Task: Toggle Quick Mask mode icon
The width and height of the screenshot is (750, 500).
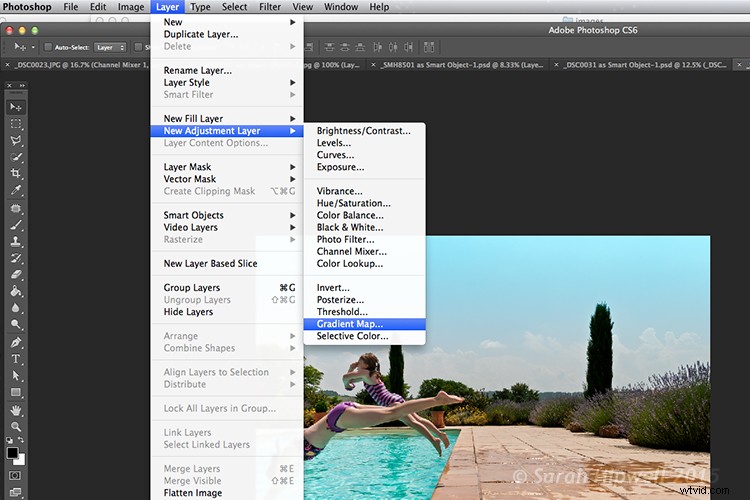Action: pyautogui.click(x=15, y=476)
